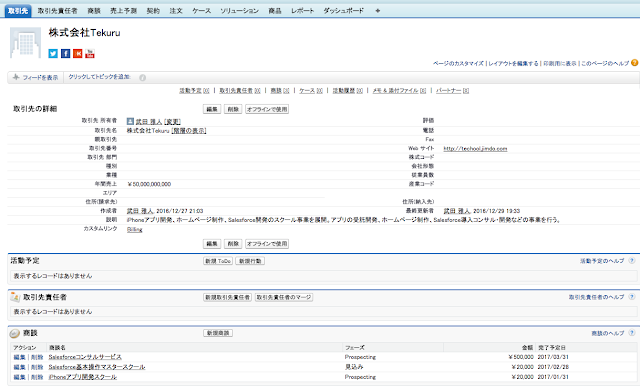Click the bottom オフラインで使用 button
This screenshot has width=640, height=389.
267,244
